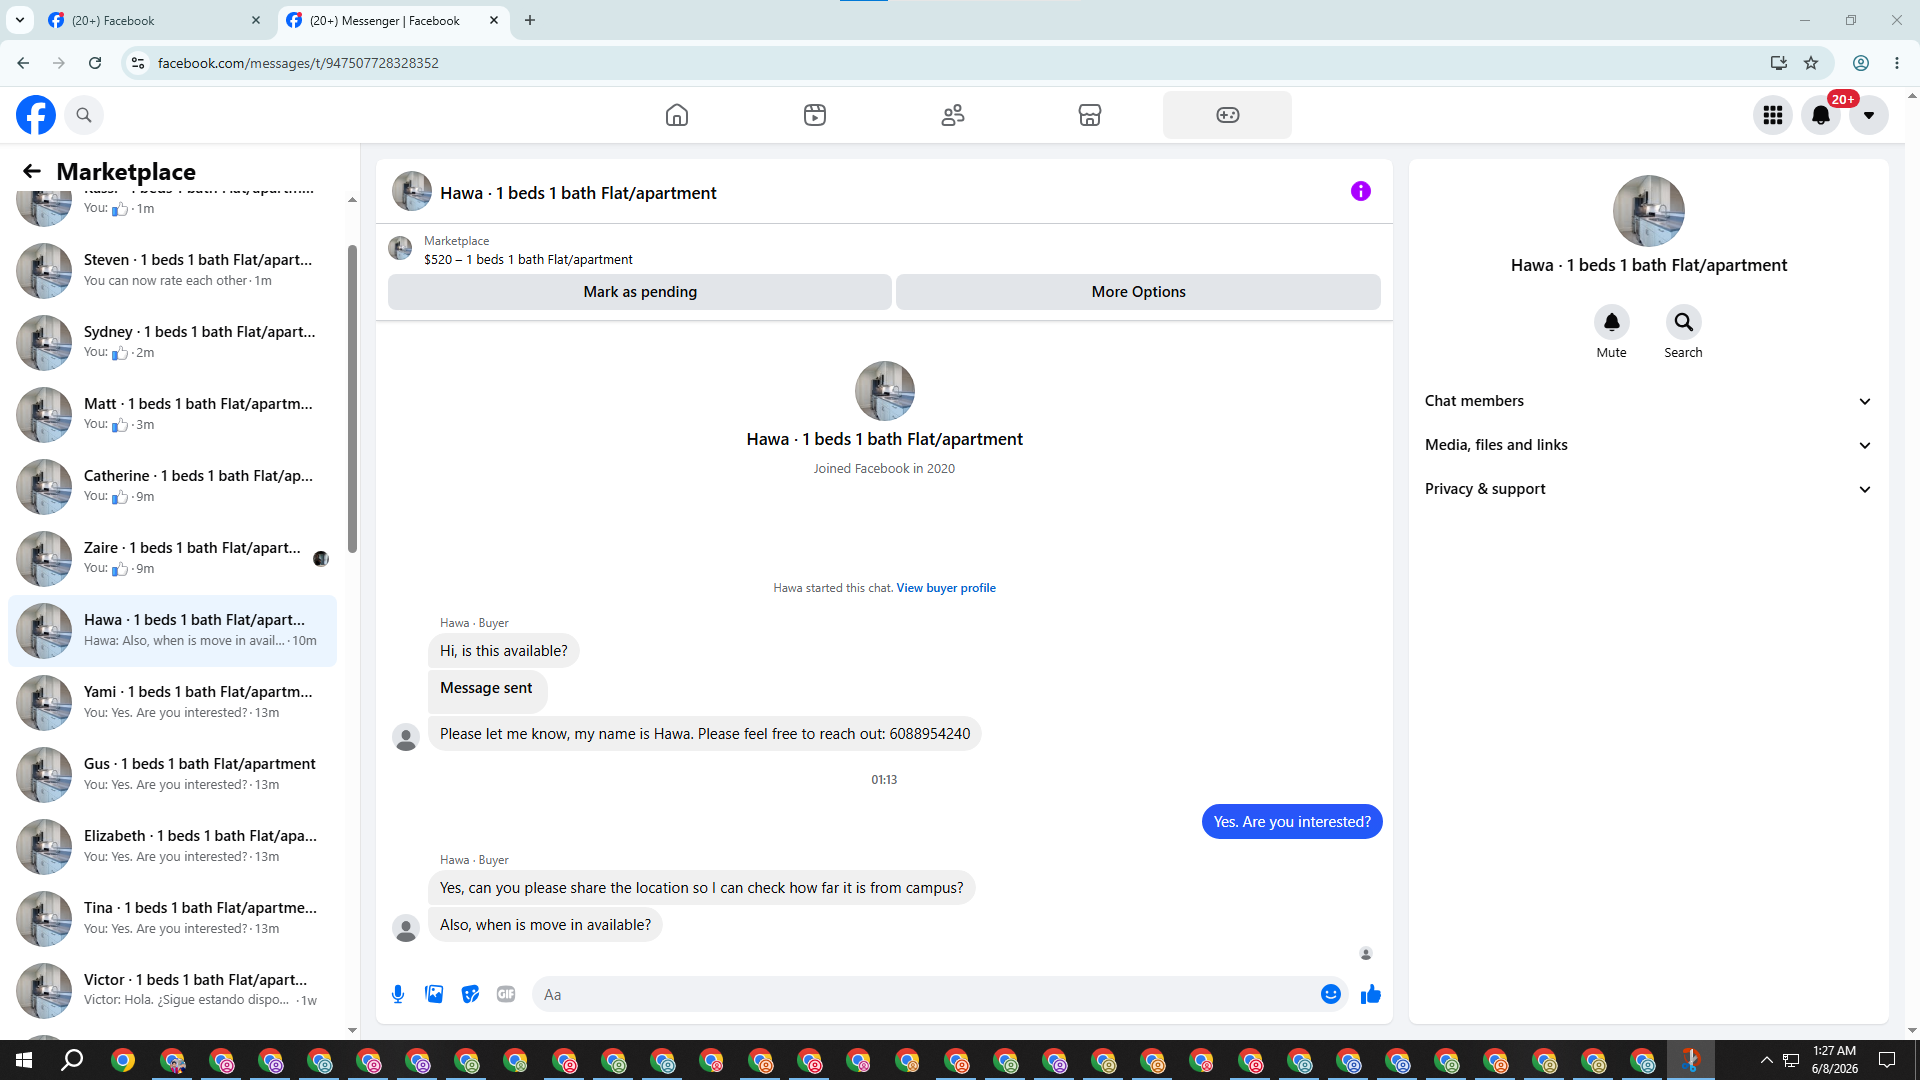Open the Chrome three-dot menu
1920x1080 pixels.
tap(1897, 63)
